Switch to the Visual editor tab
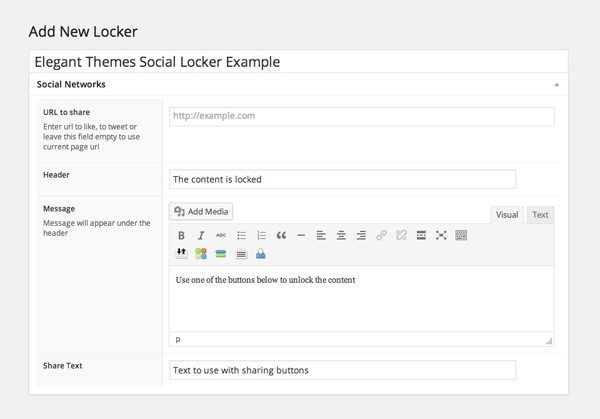 [x=507, y=214]
